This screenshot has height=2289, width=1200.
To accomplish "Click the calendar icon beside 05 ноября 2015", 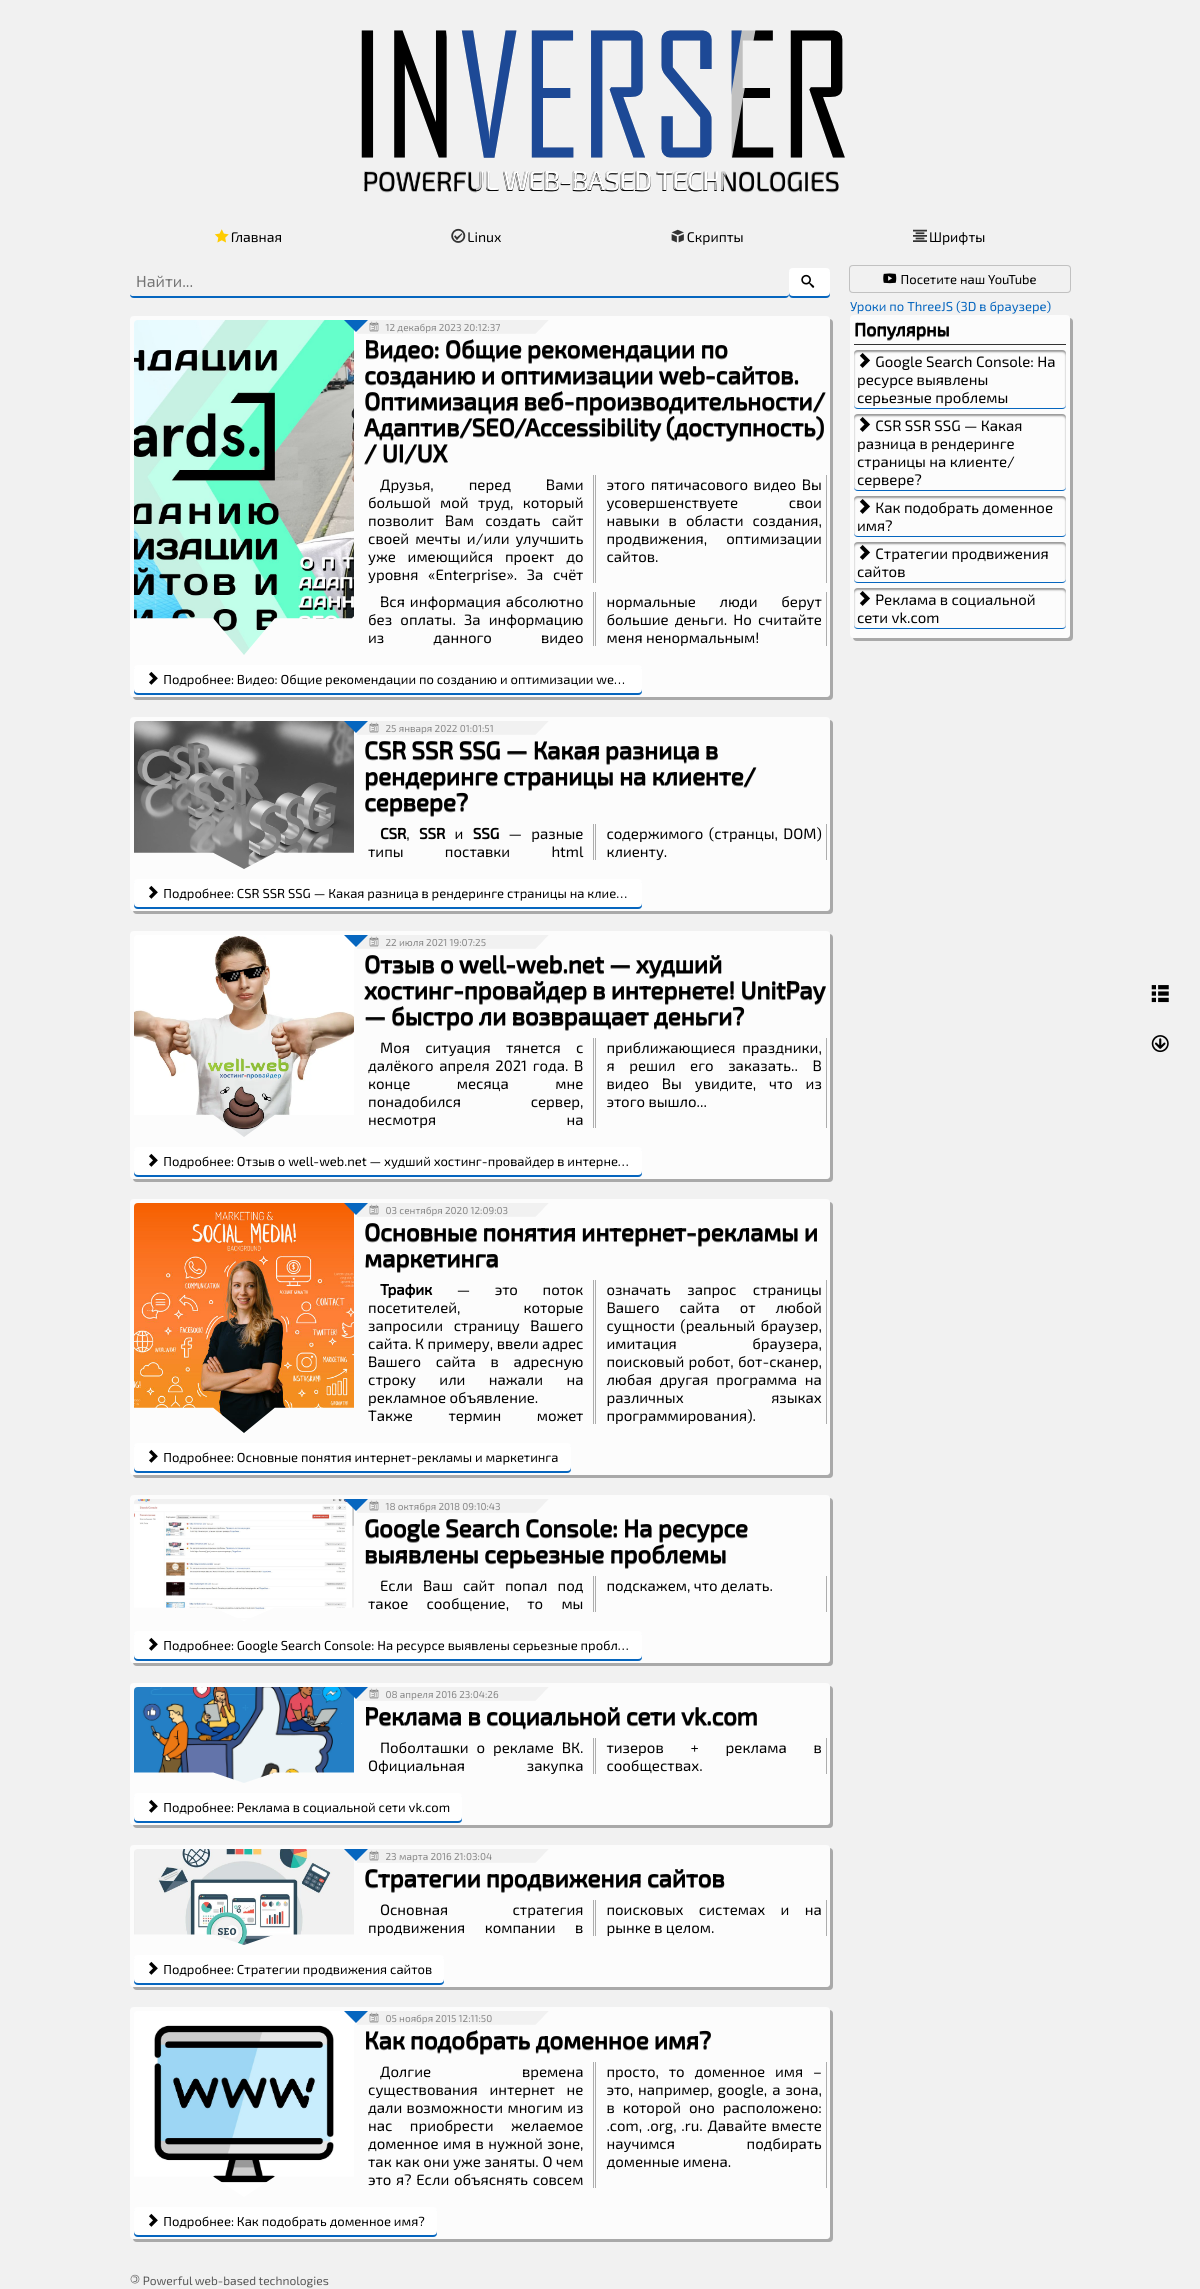I will [374, 2019].
